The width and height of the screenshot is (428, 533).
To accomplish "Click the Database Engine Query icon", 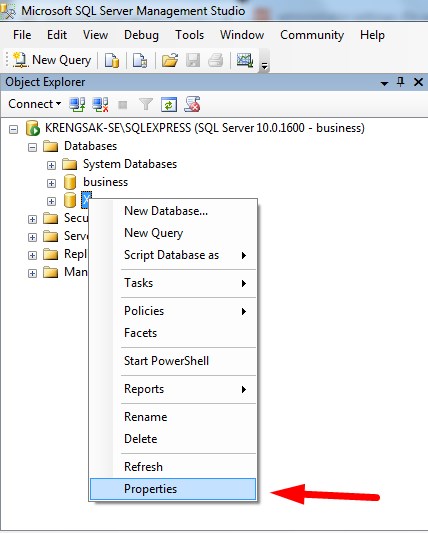I will (x=112, y=61).
